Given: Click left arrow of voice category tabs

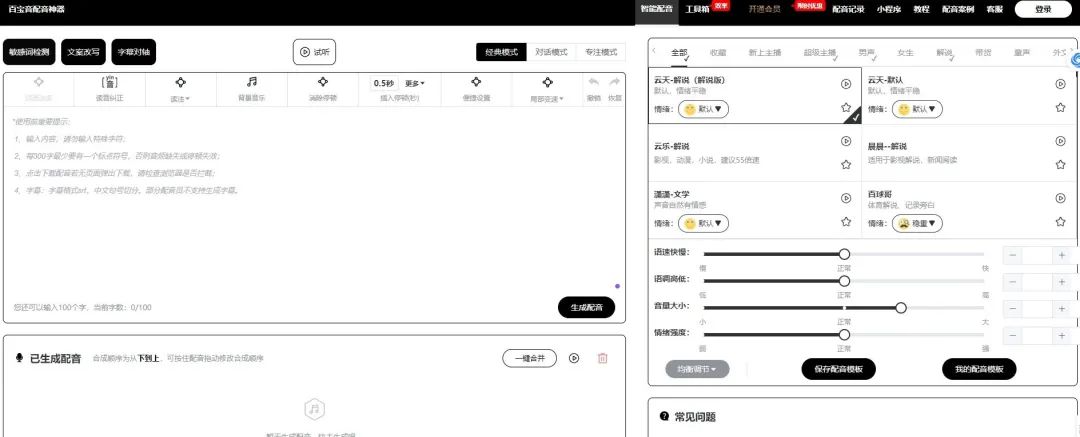Looking at the screenshot, I should [654, 51].
